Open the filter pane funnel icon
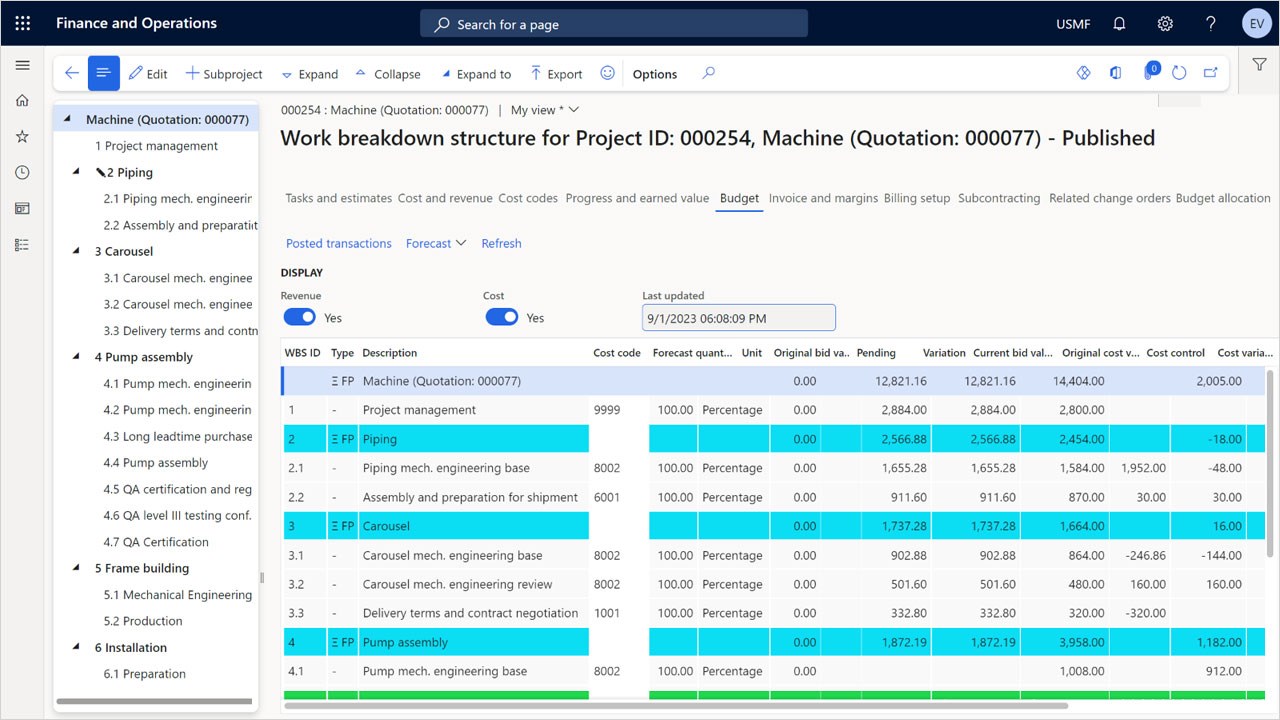Image resolution: width=1280 pixels, height=720 pixels. 1259,64
